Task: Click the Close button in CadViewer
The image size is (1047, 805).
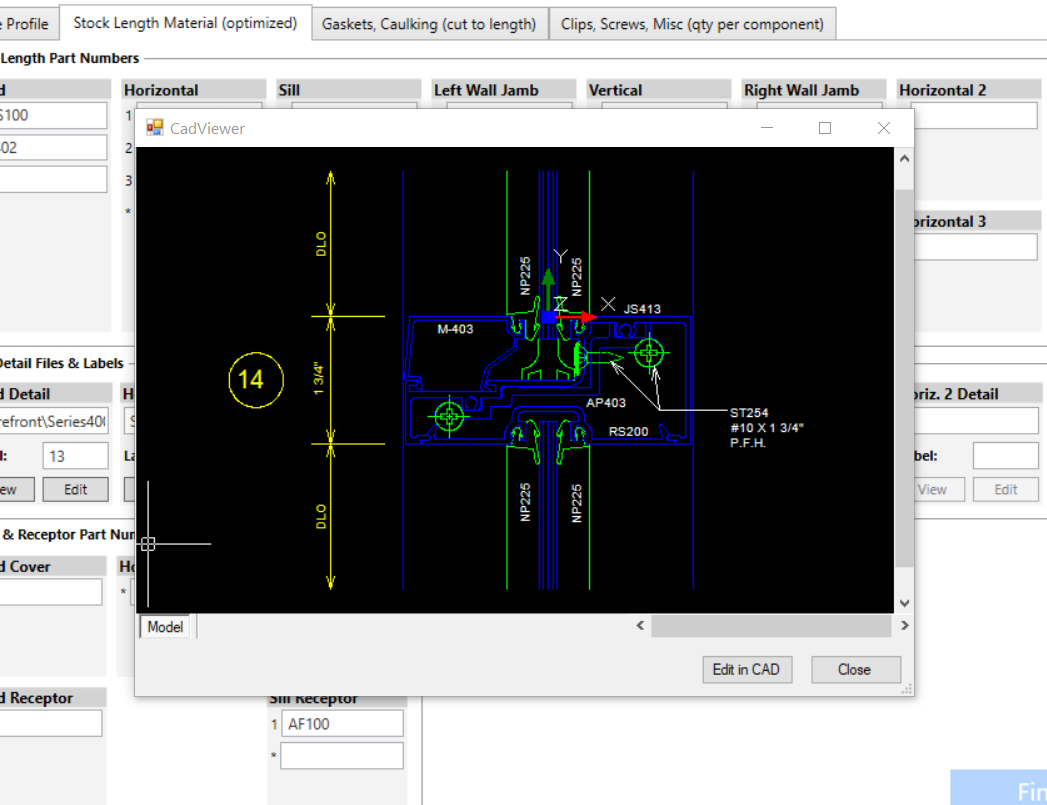Action: (855, 669)
